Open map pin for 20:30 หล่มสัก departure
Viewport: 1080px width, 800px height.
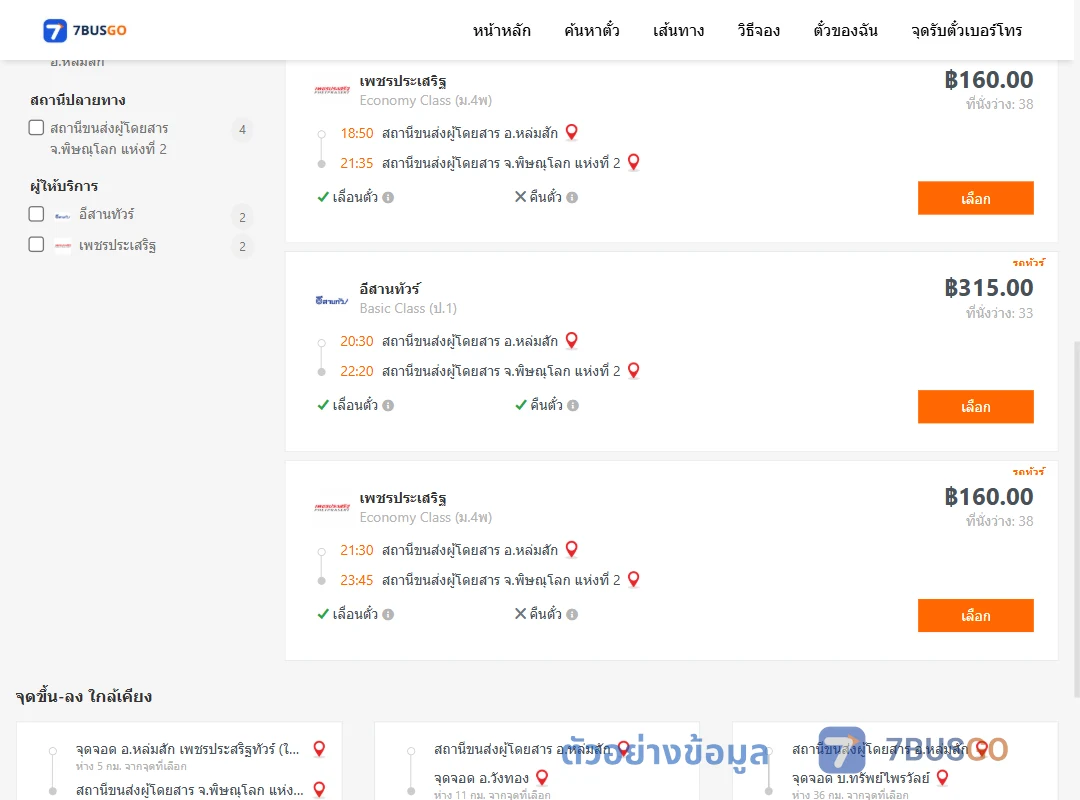pyautogui.click(x=572, y=340)
